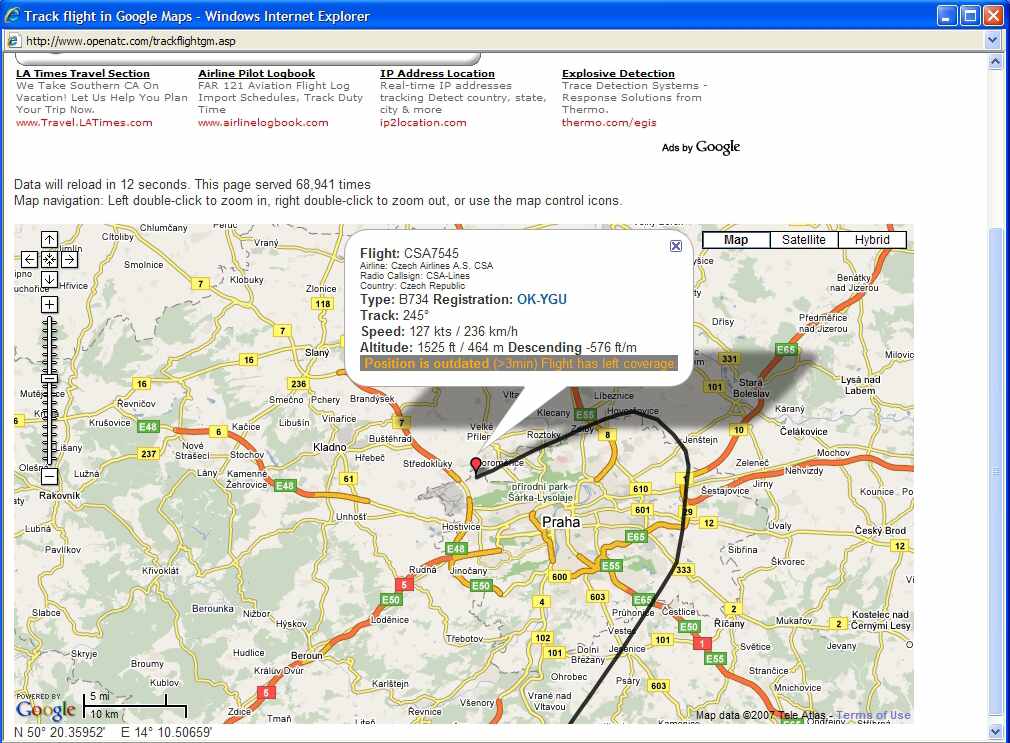This screenshot has width=1010, height=743.
Task: Click the Internet Explorer logo in title bar
Action: click(x=12, y=15)
